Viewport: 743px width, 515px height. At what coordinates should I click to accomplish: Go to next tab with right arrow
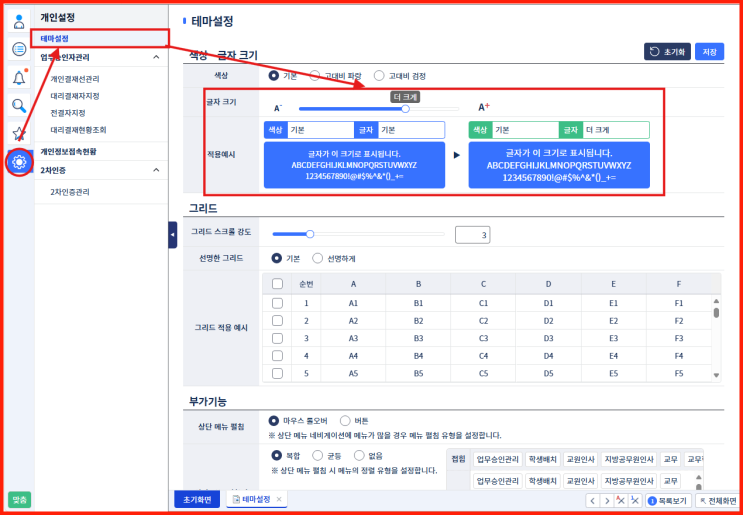(x=607, y=500)
